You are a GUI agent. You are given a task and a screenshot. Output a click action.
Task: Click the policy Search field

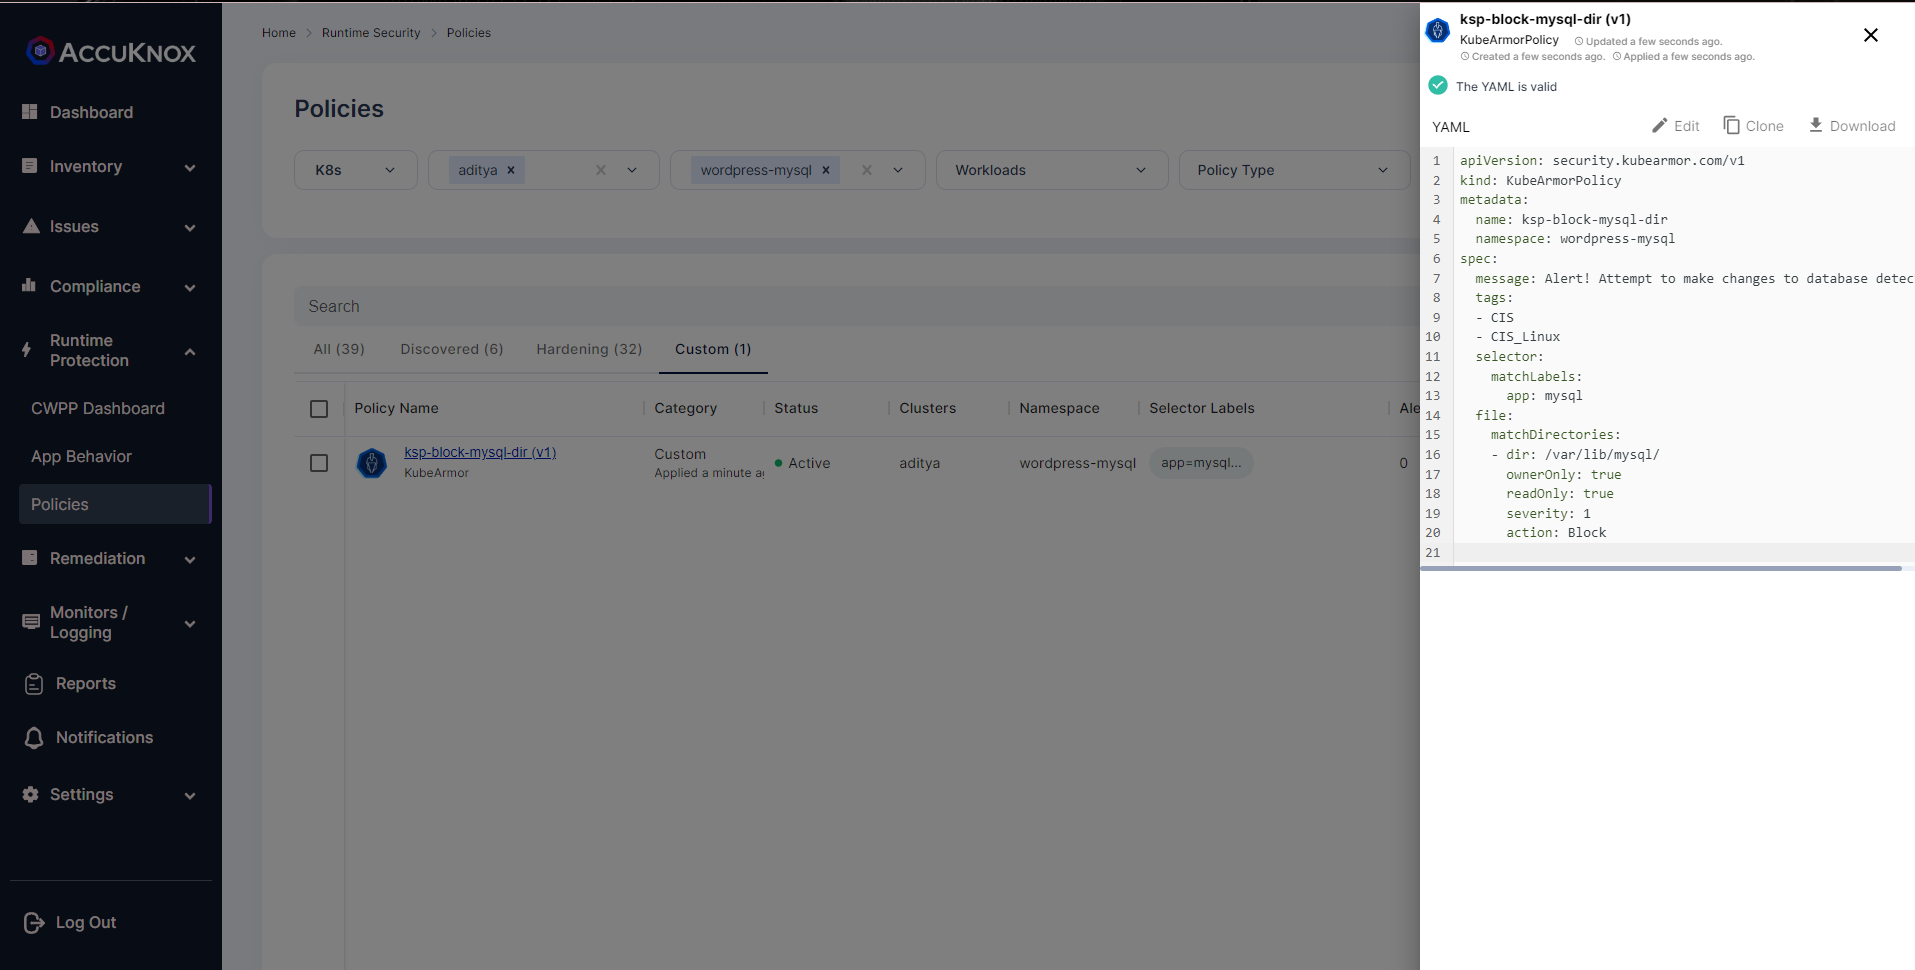(x=700, y=305)
